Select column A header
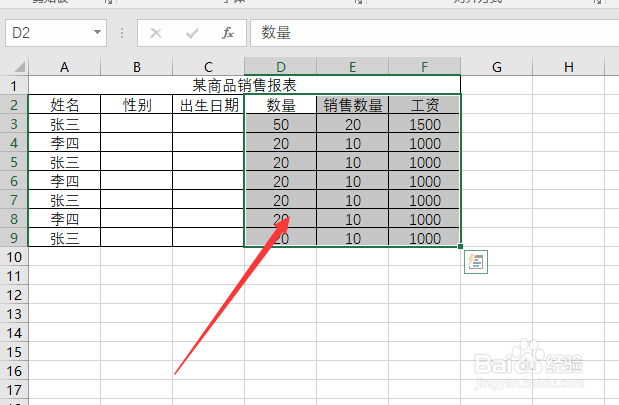This screenshot has width=619, height=405. 64,66
